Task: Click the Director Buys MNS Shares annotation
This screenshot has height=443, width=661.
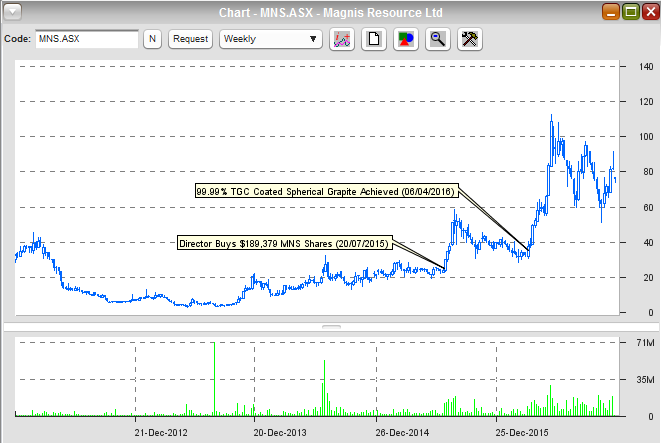Action: tap(285, 243)
